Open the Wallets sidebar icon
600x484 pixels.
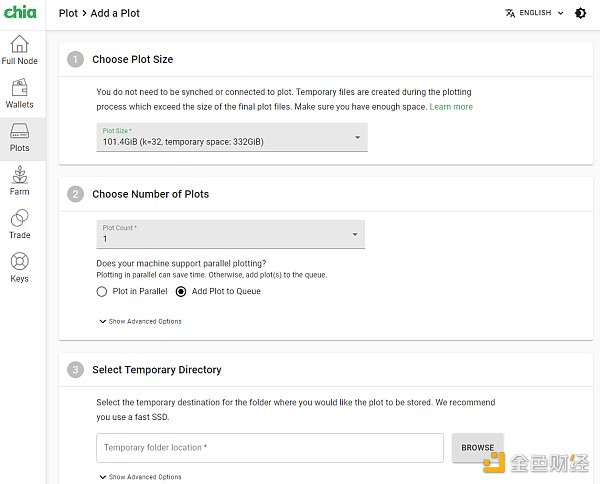pyautogui.click(x=19, y=90)
